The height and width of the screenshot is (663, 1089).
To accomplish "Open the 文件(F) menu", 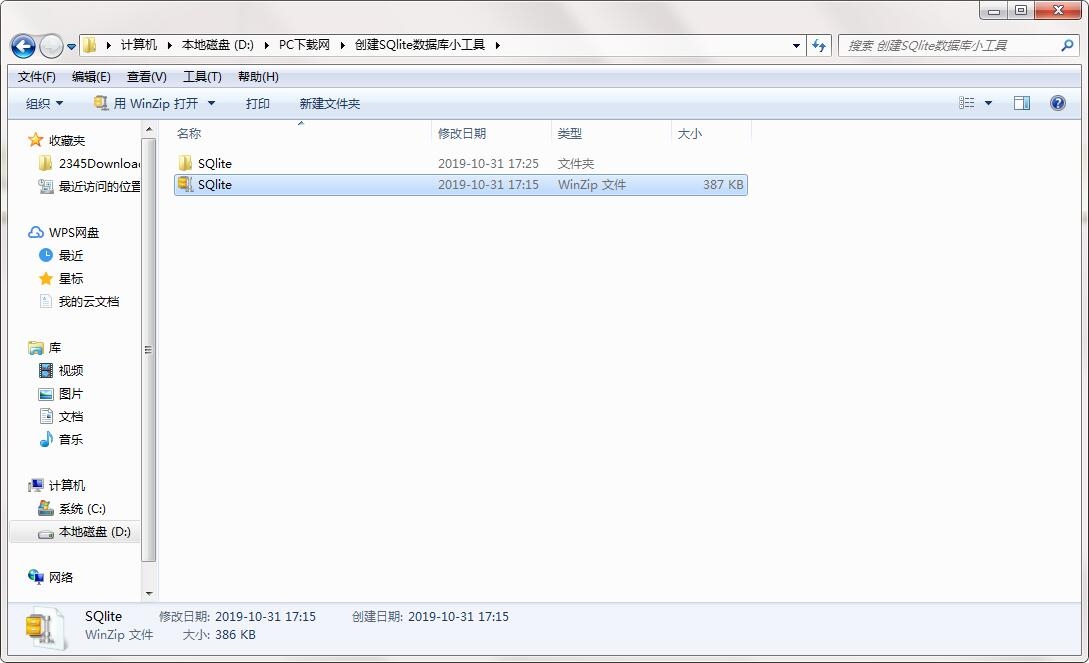I will point(37,76).
